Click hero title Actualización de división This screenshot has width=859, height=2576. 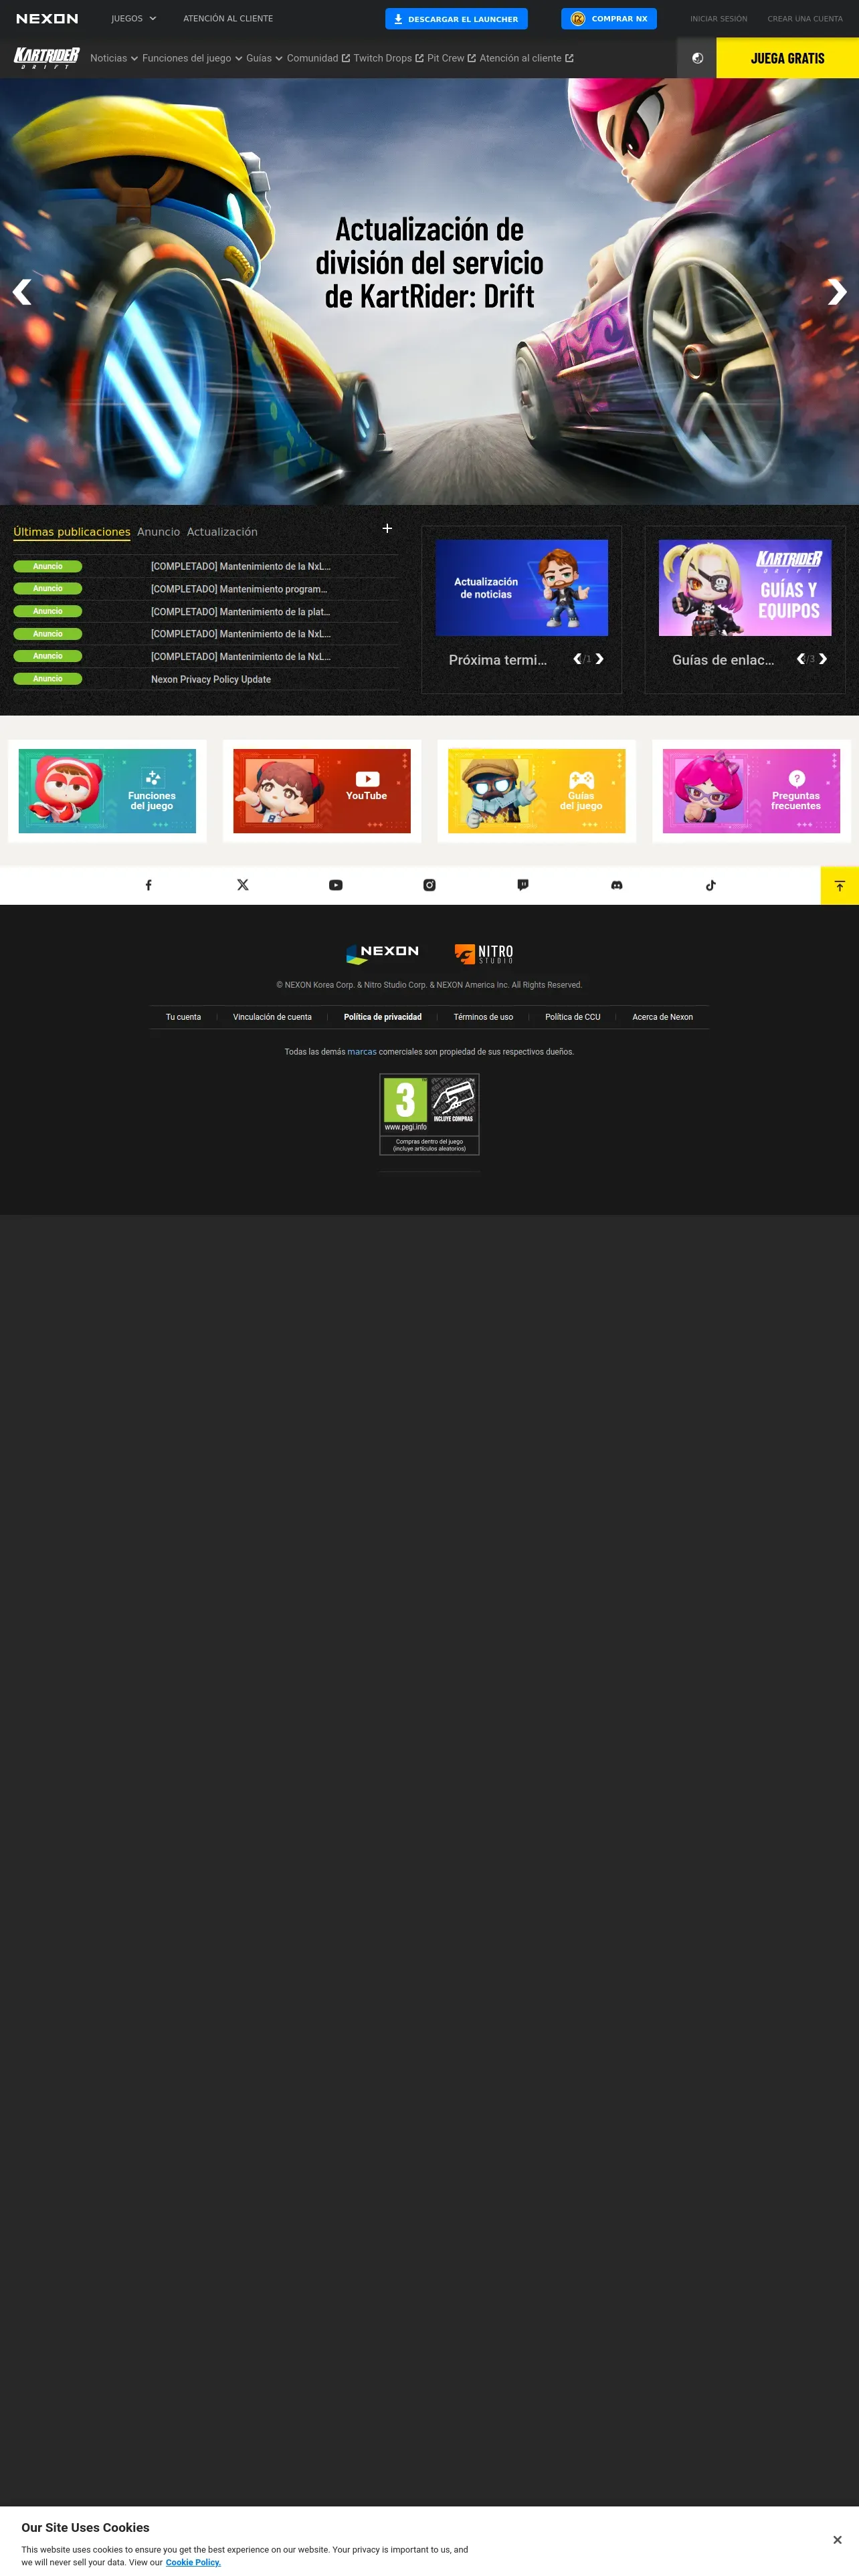coord(429,263)
